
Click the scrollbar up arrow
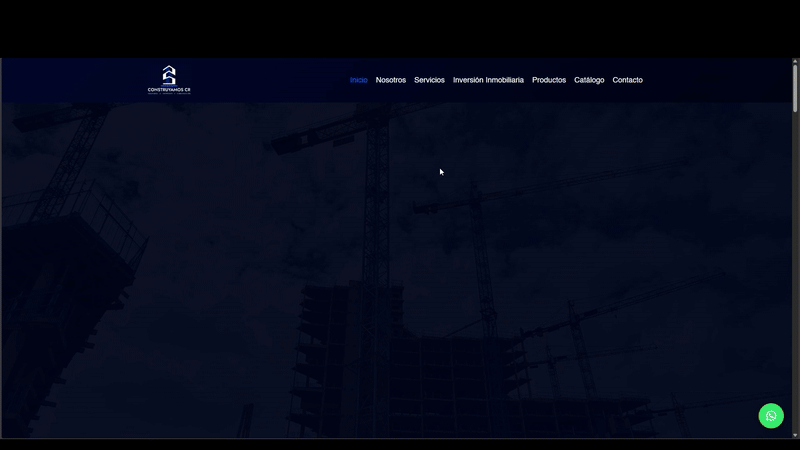coord(796,62)
